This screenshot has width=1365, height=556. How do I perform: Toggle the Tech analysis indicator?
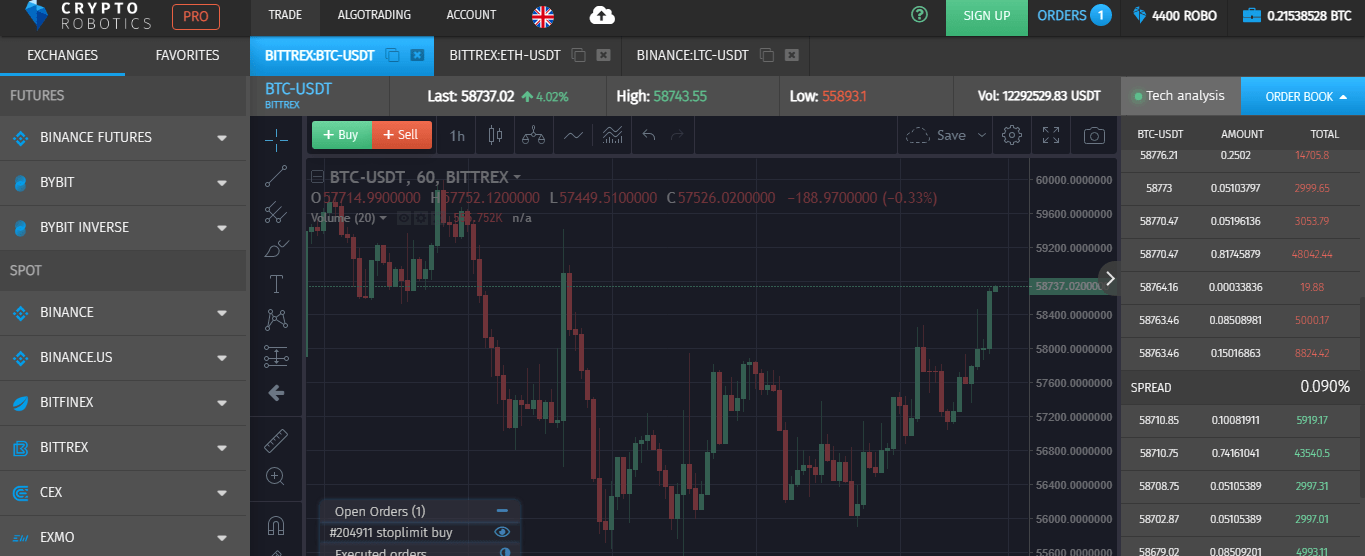(1179, 96)
